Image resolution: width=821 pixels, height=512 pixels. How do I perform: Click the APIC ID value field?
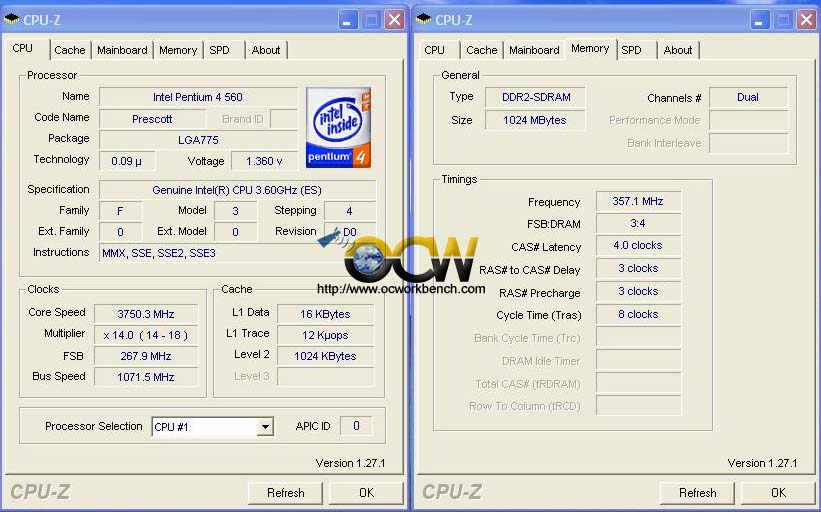pyautogui.click(x=356, y=426)
